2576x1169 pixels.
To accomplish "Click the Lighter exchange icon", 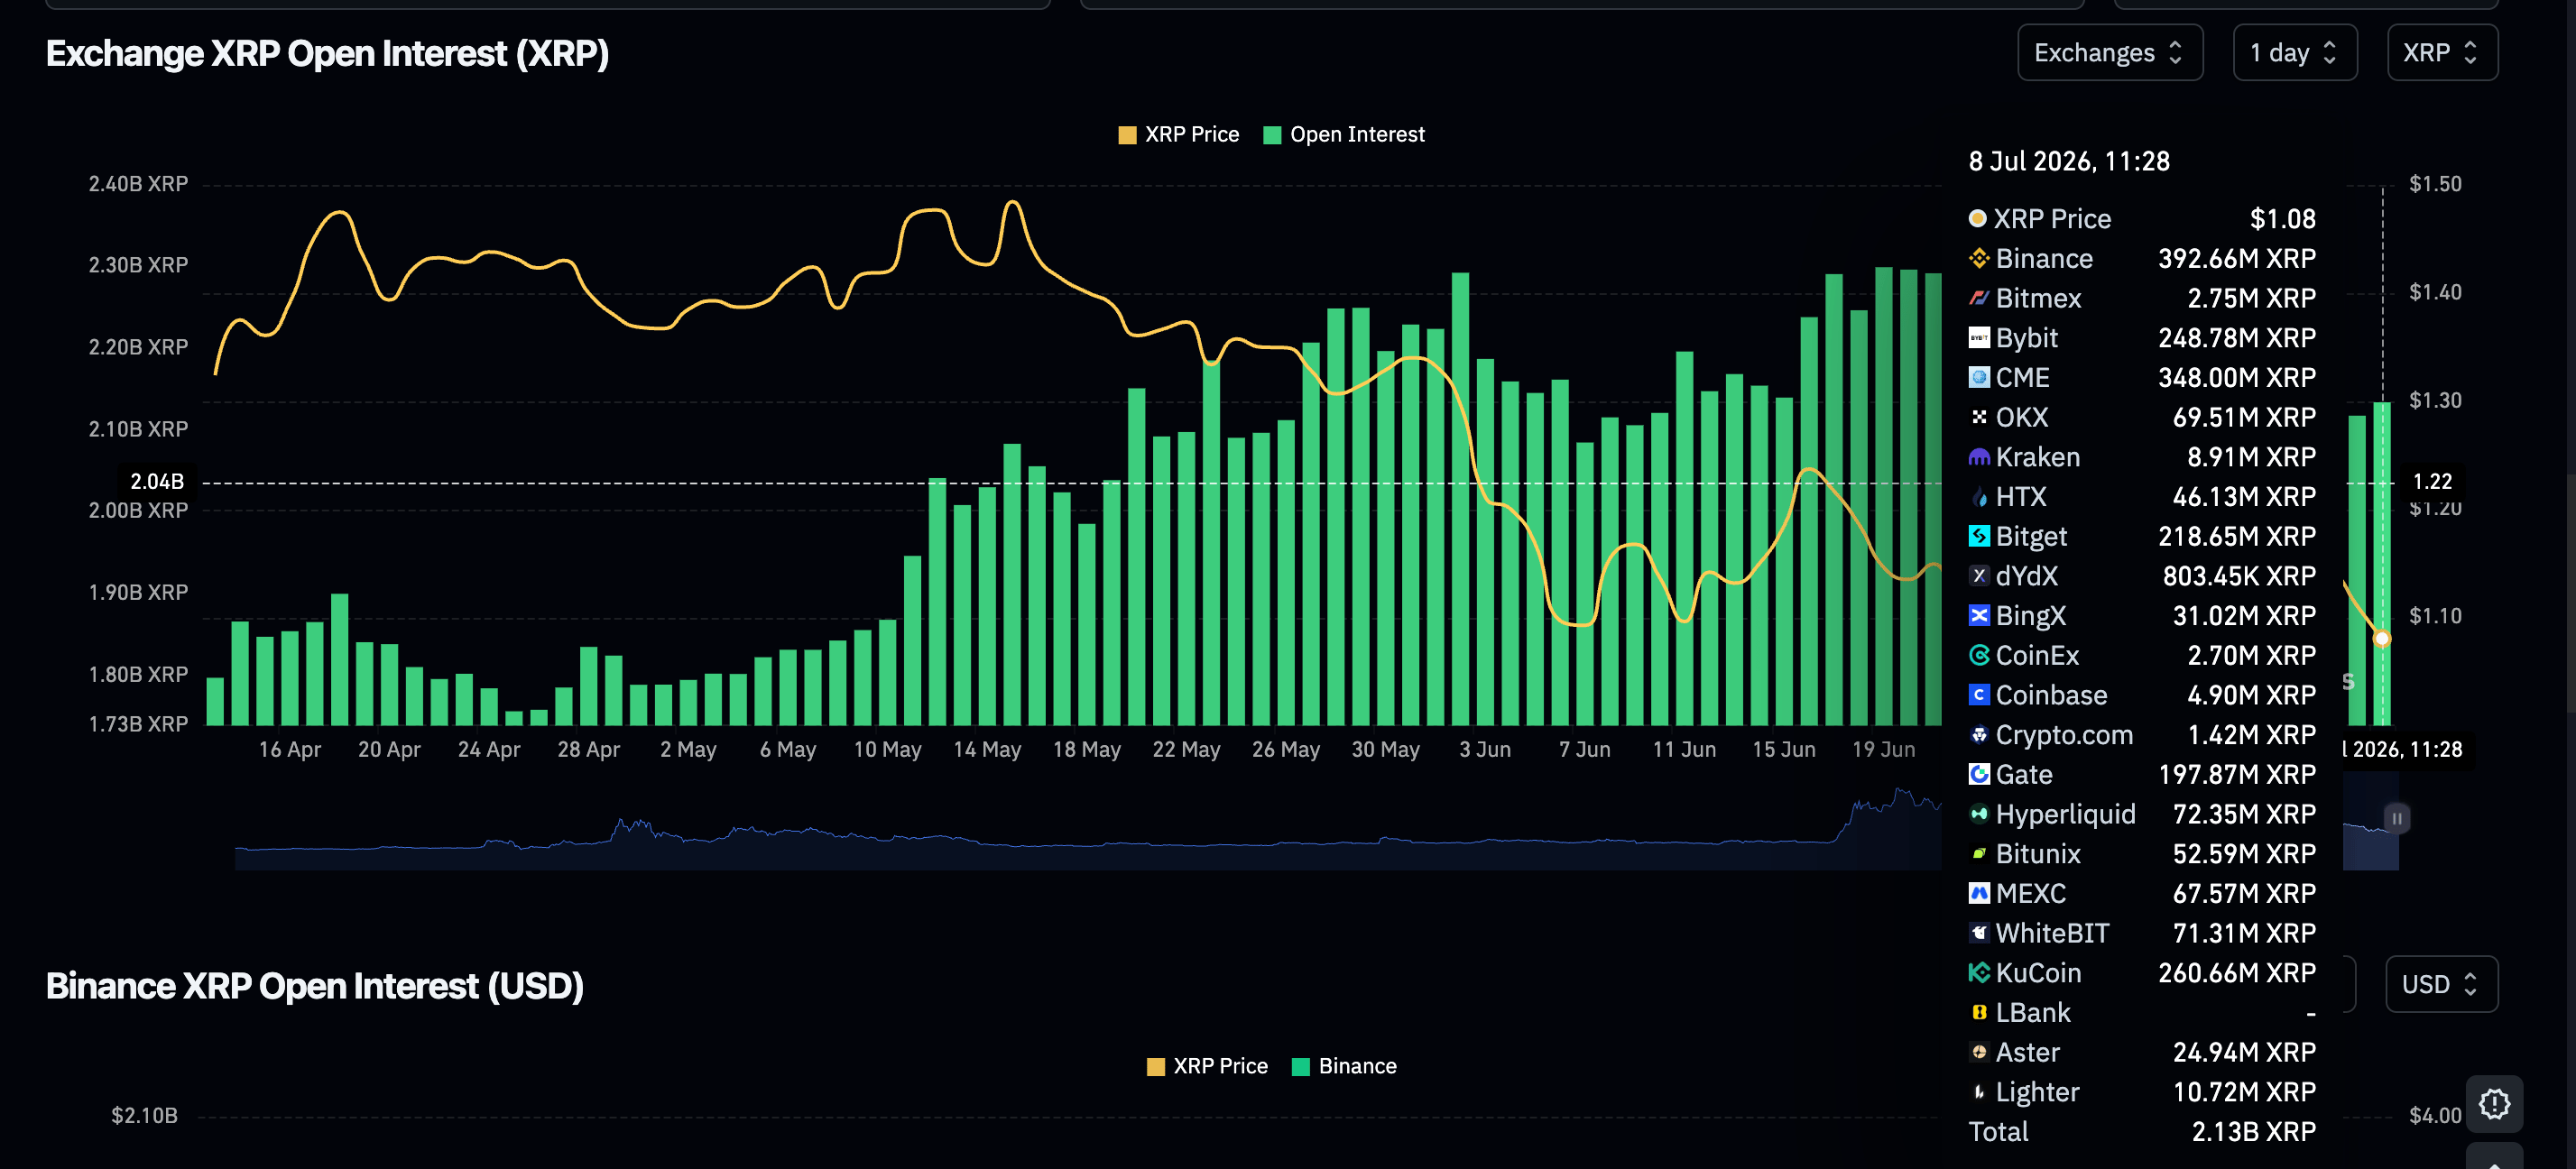I will pyautogui.click(x=1978, y=1092).
